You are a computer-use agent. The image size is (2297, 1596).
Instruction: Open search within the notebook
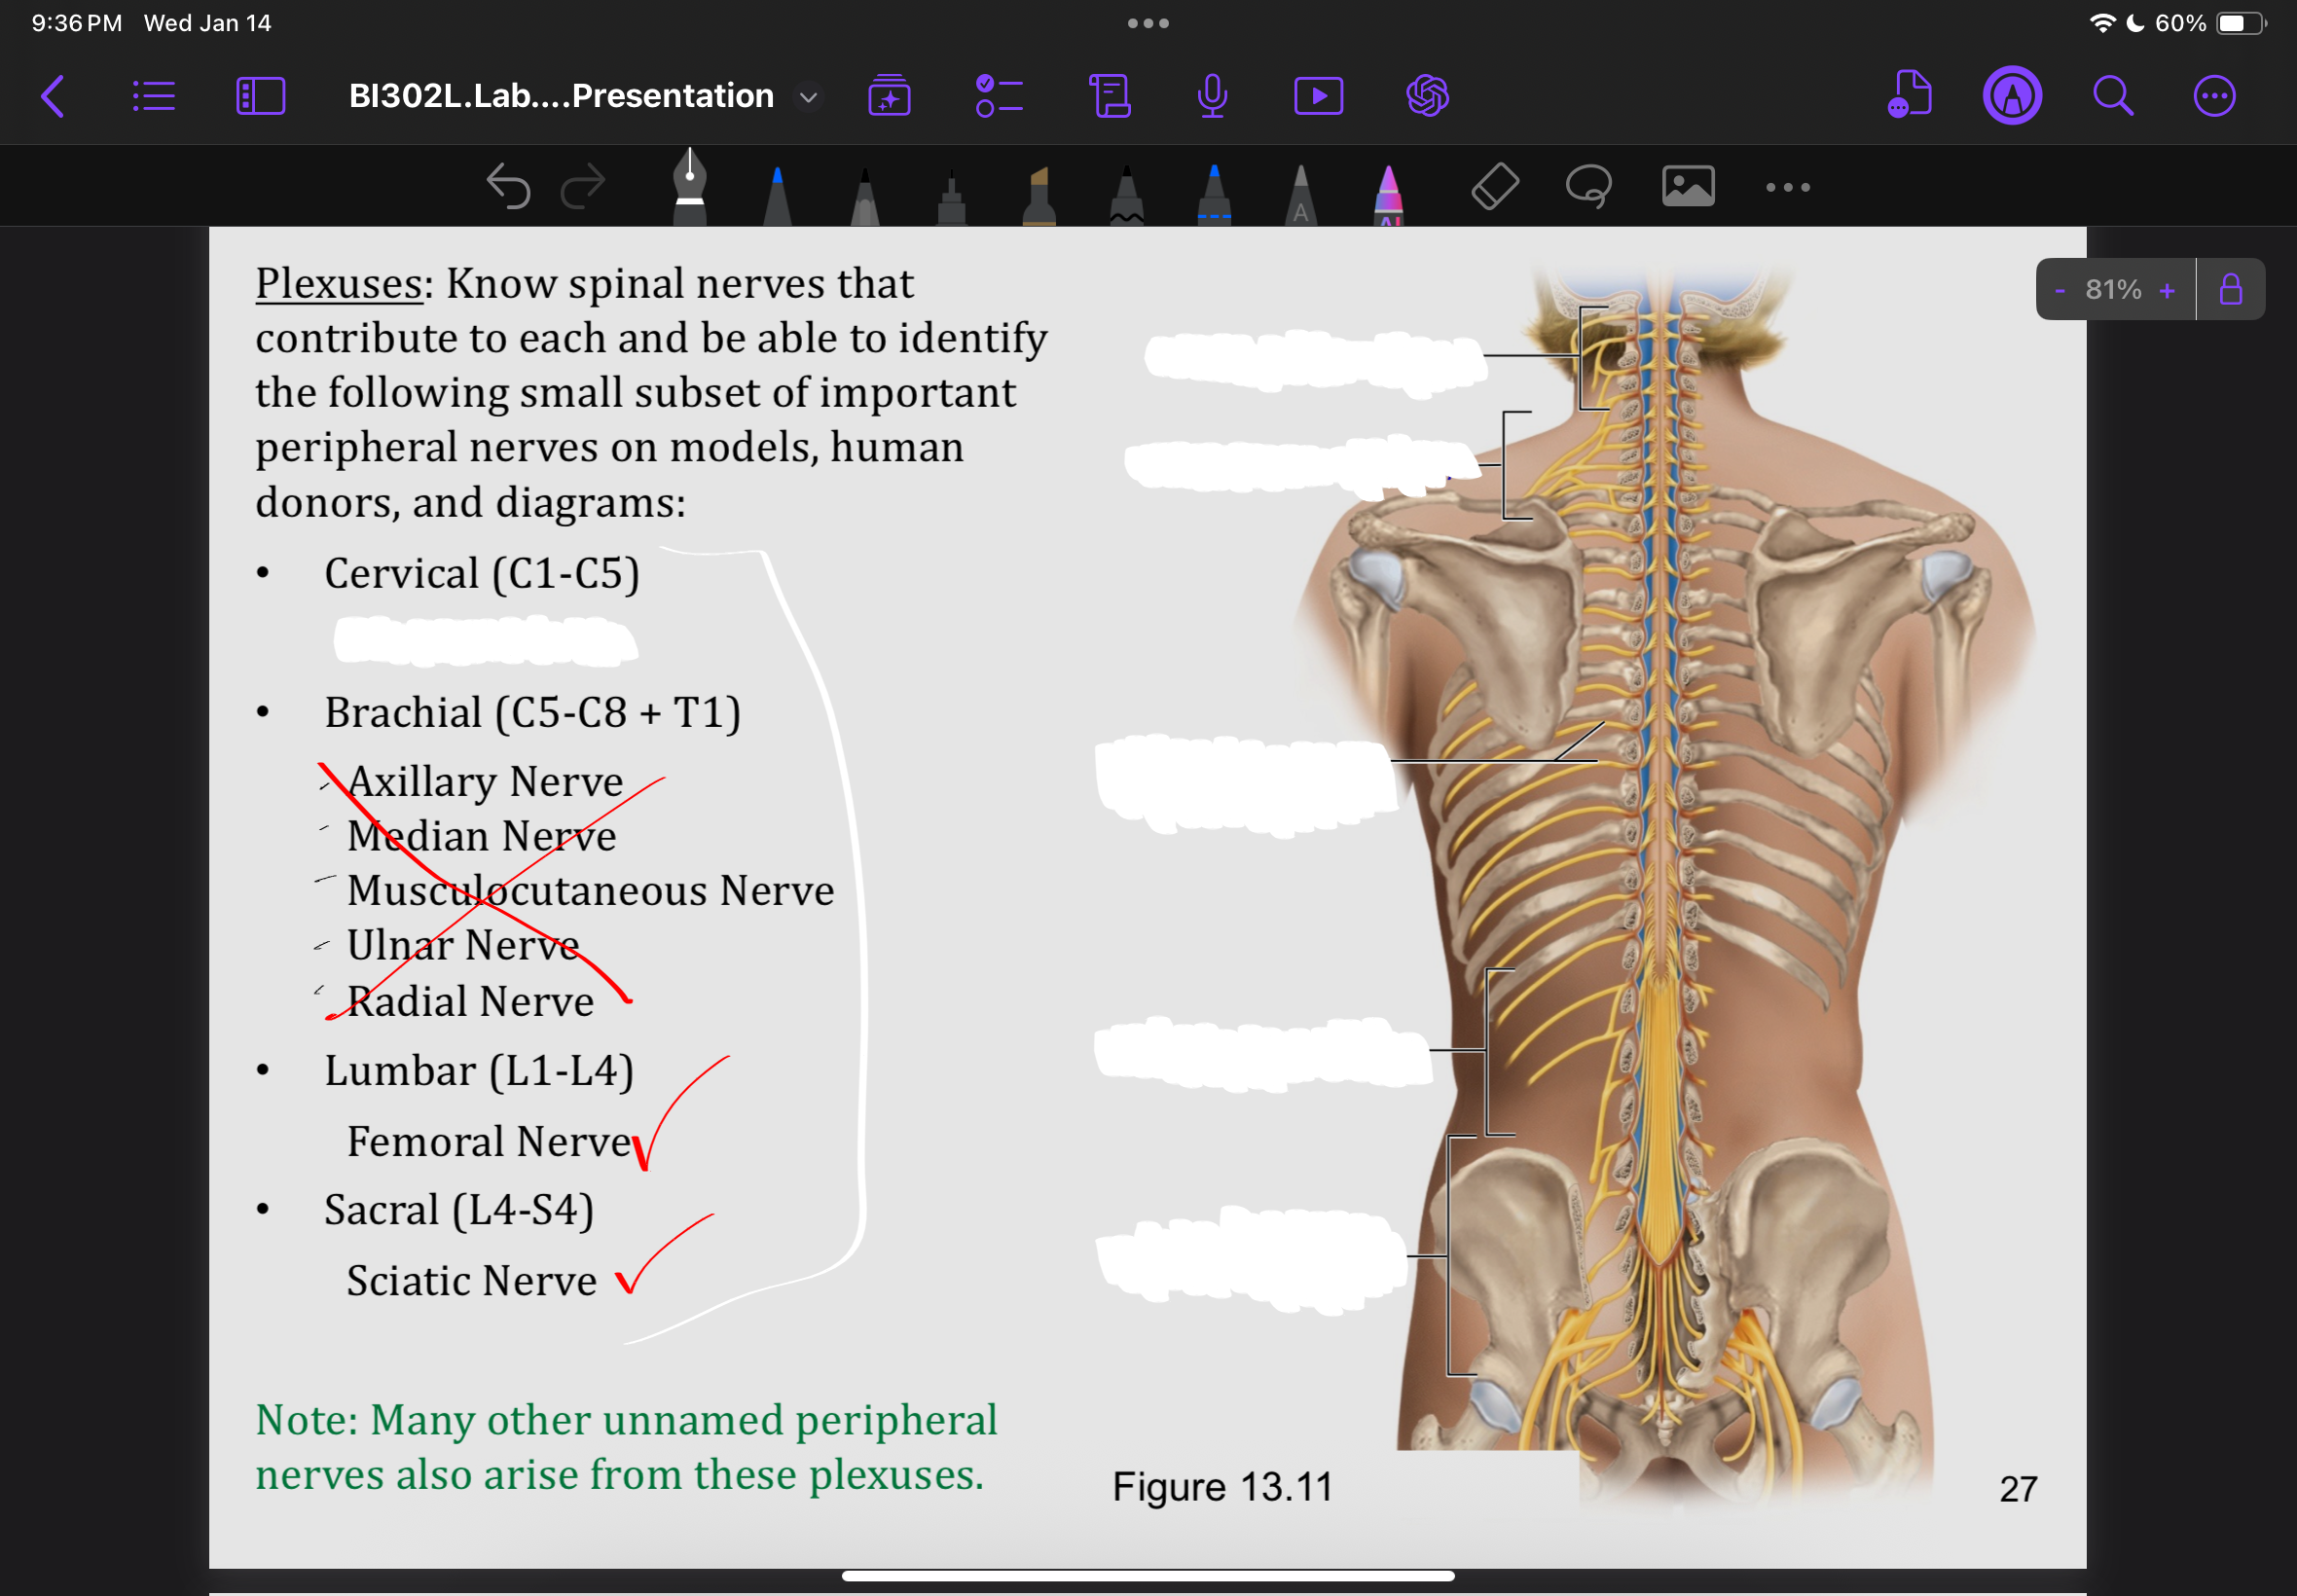point(2112,96)
